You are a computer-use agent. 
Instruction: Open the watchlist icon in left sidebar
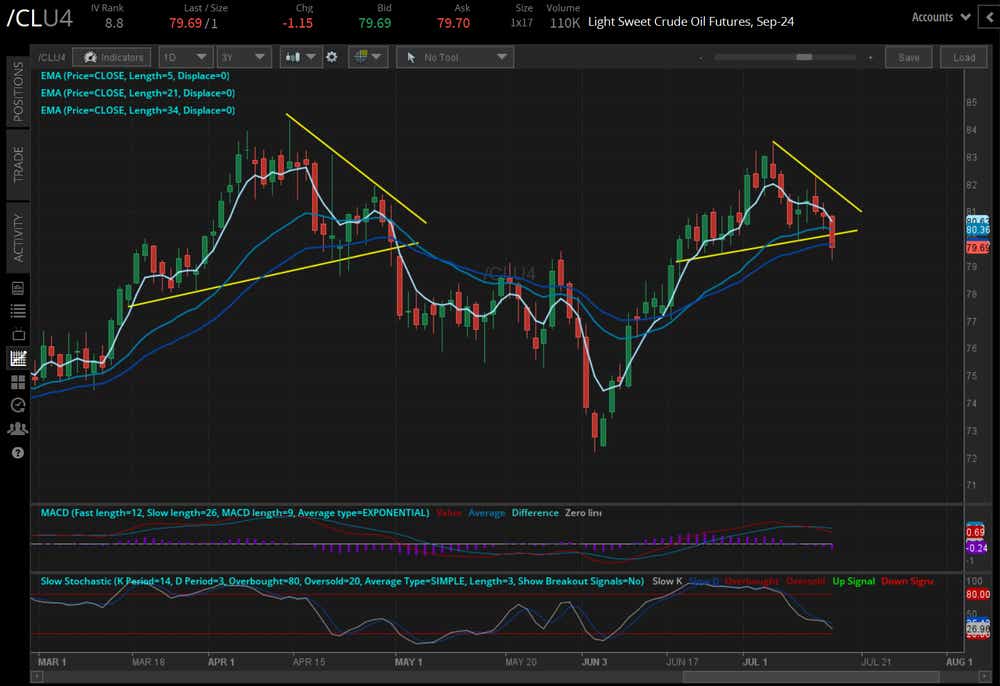tap(16, 287)
